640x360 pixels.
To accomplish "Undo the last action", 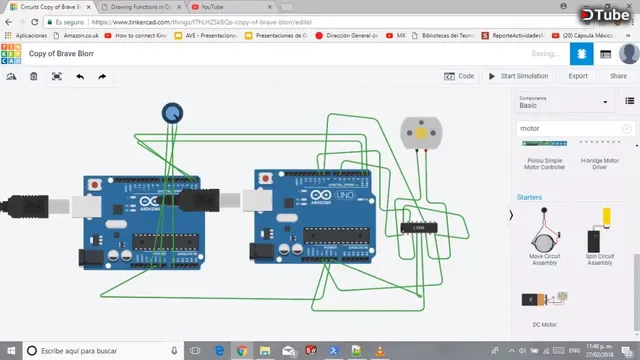I will pos(80,76).
